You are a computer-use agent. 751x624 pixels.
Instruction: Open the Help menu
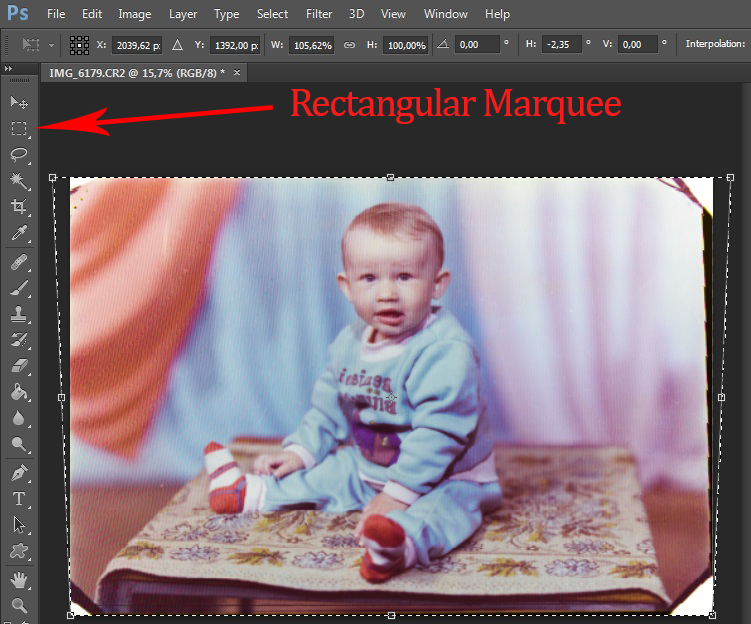pos(497,14)
